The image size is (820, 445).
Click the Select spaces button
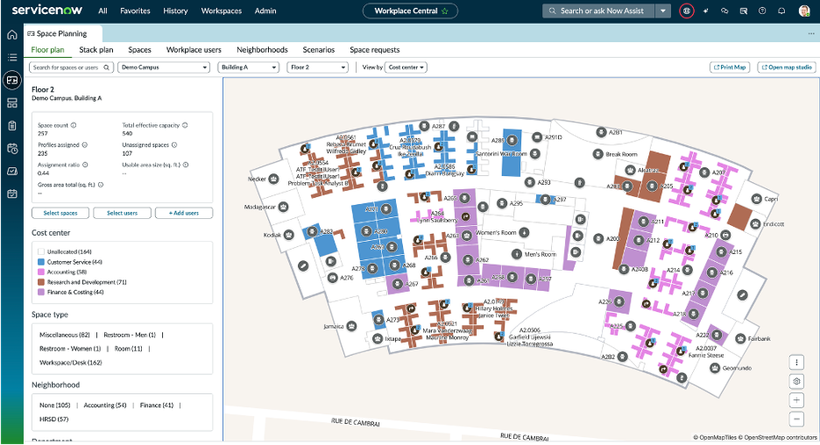[60, 213]
